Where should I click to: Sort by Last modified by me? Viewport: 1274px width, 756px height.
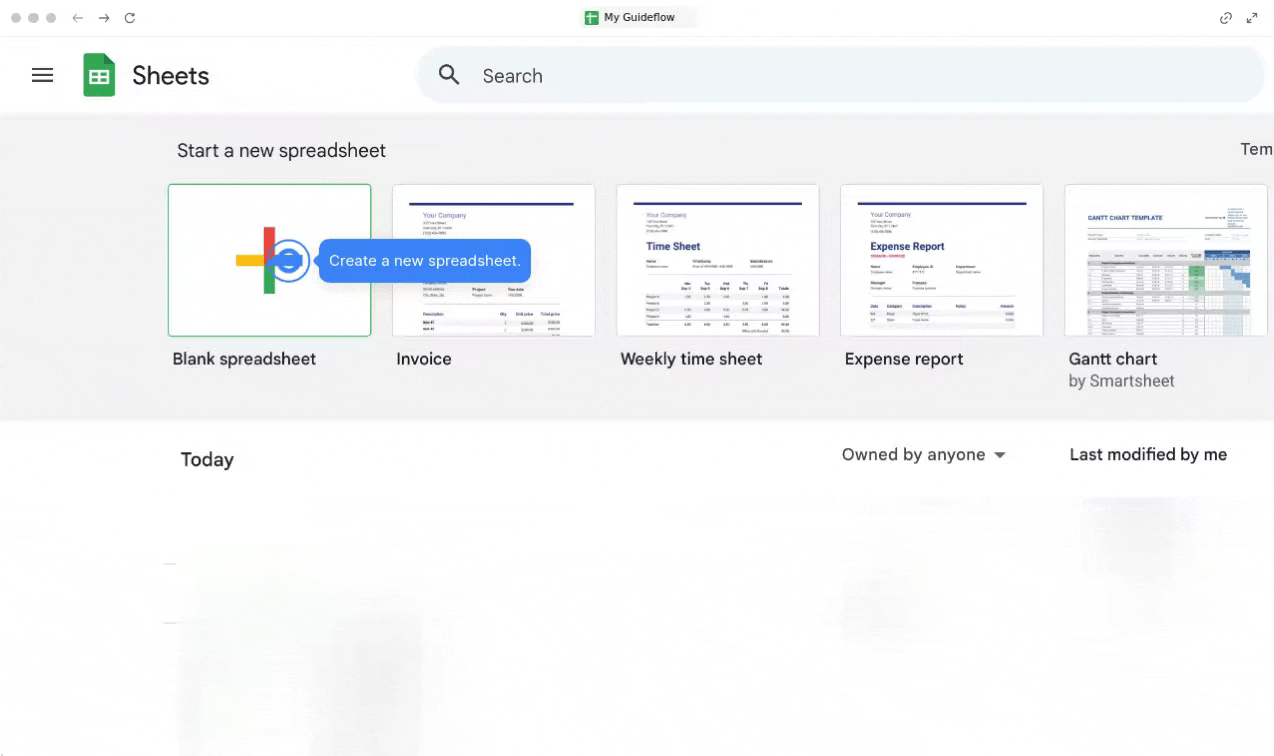1147,454
